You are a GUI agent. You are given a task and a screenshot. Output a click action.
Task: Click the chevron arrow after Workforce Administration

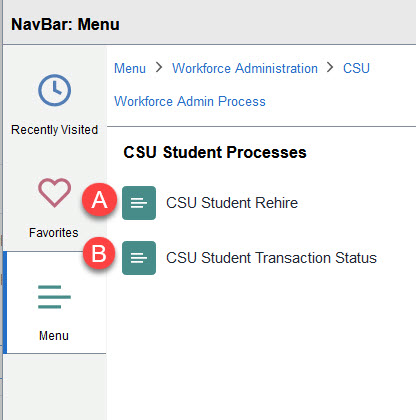pyautogui.click(x=330, y=67)
